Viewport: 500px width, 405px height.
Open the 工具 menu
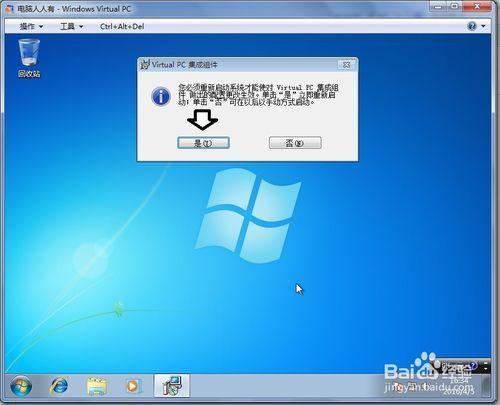(x=71, y=26)
